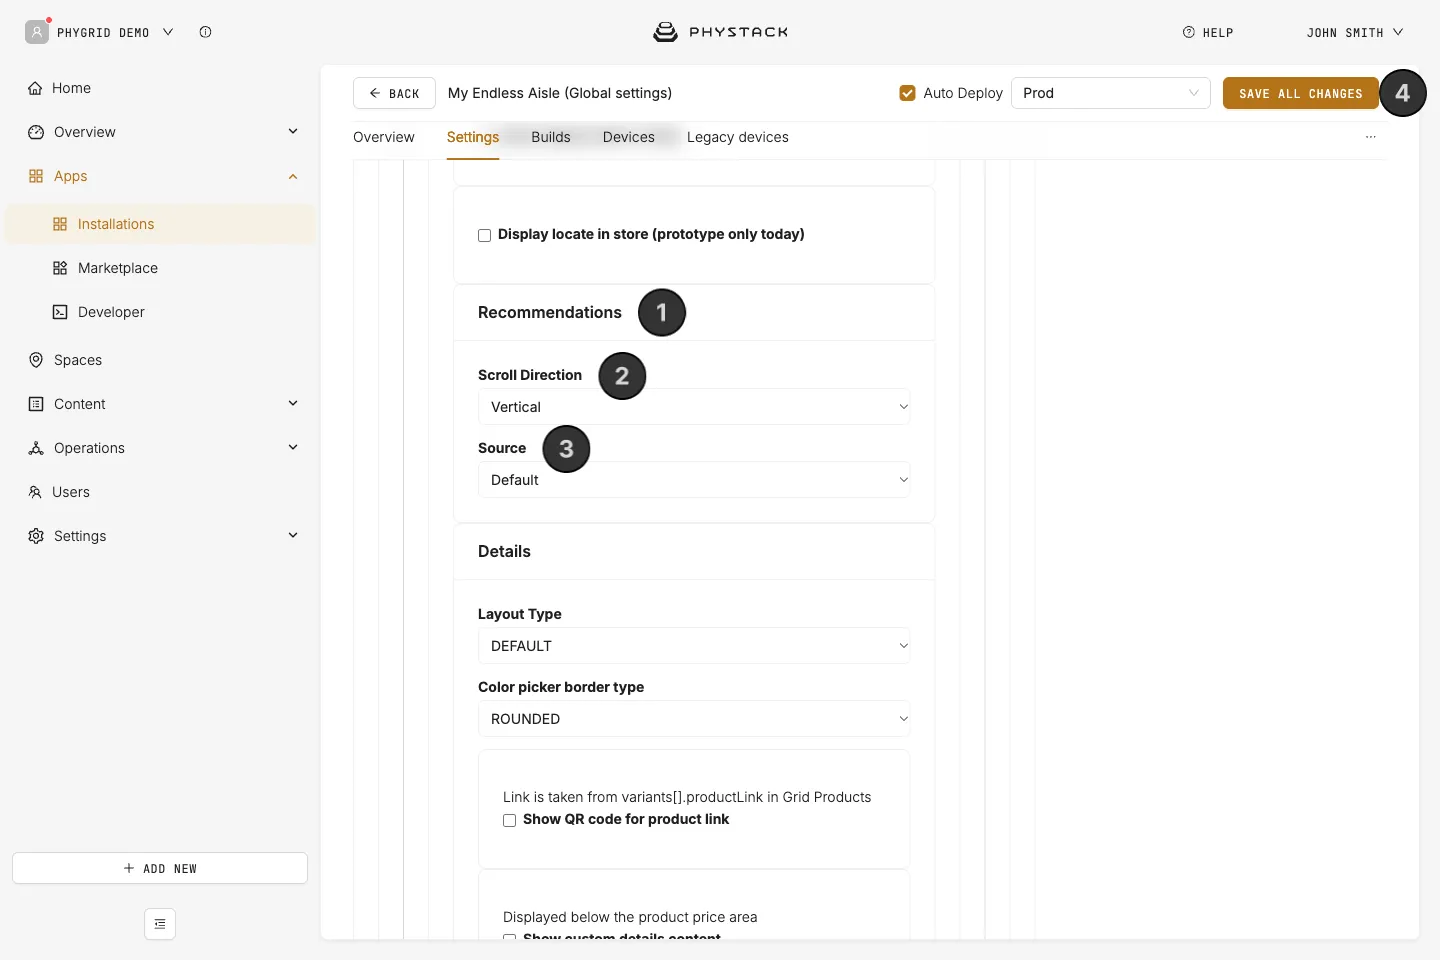Switch to the Devices tab
This screenshot has width=1440, height=960.
pyautogui.click(x=629, y=137)
